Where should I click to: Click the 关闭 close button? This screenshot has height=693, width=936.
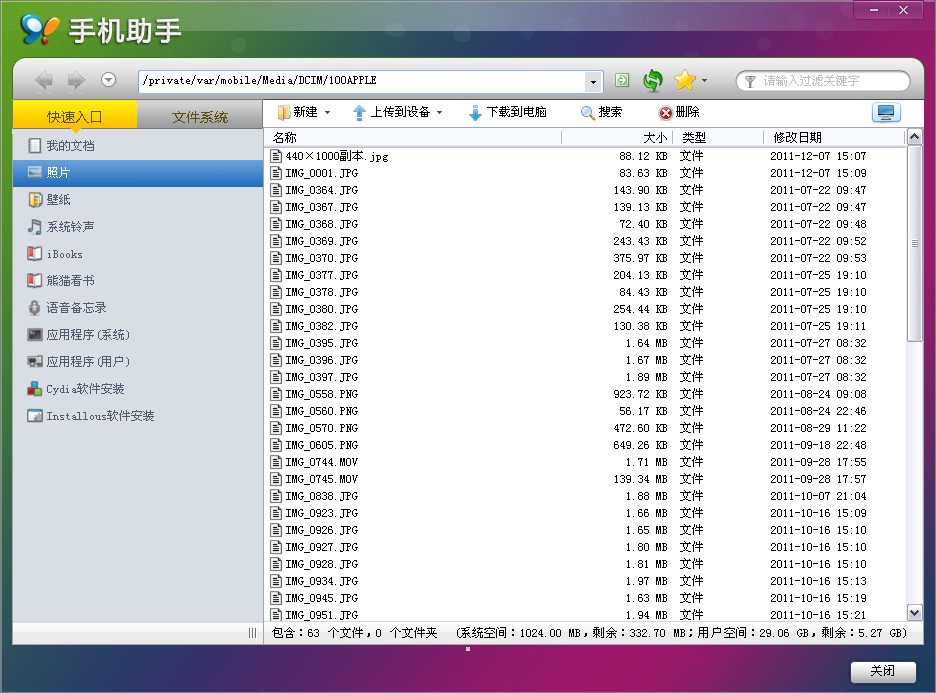coord(884,672)
